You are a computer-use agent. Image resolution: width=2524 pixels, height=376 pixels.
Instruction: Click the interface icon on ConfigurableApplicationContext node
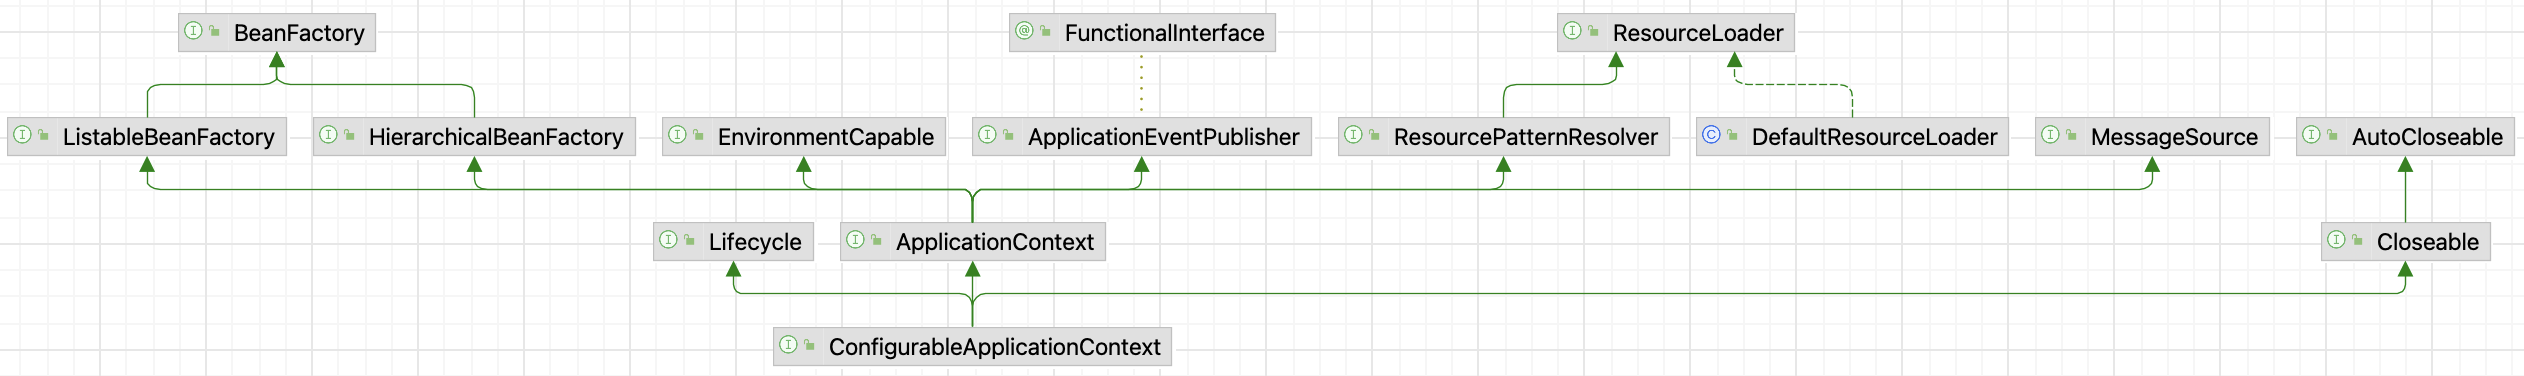coord(788,345)
